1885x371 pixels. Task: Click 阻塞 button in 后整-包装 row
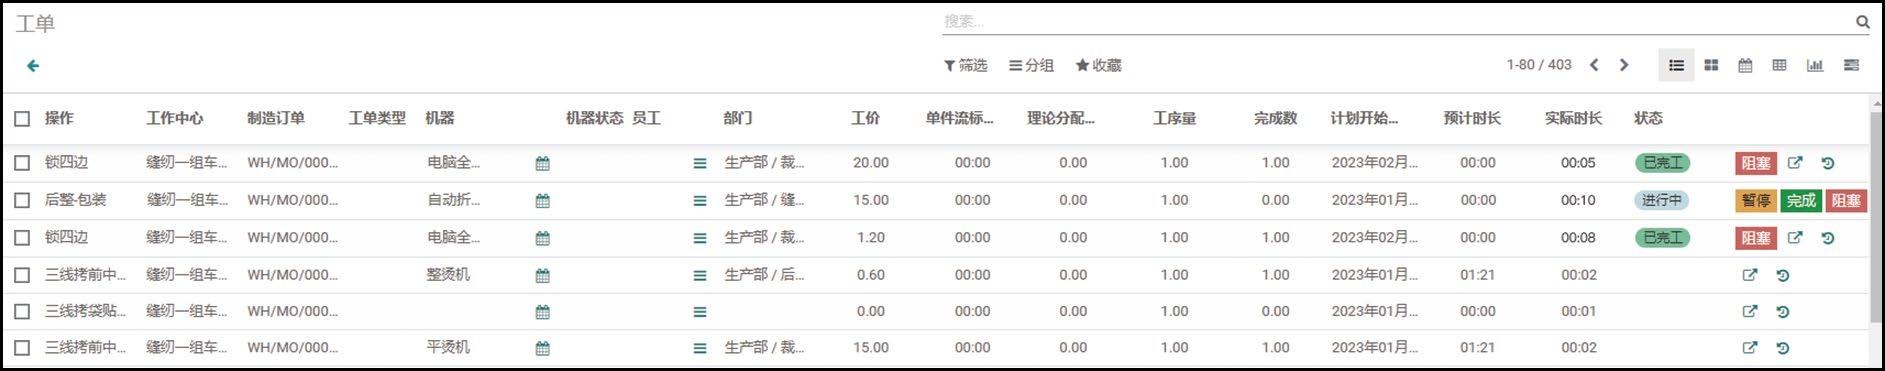click(x=1845, y=201)
